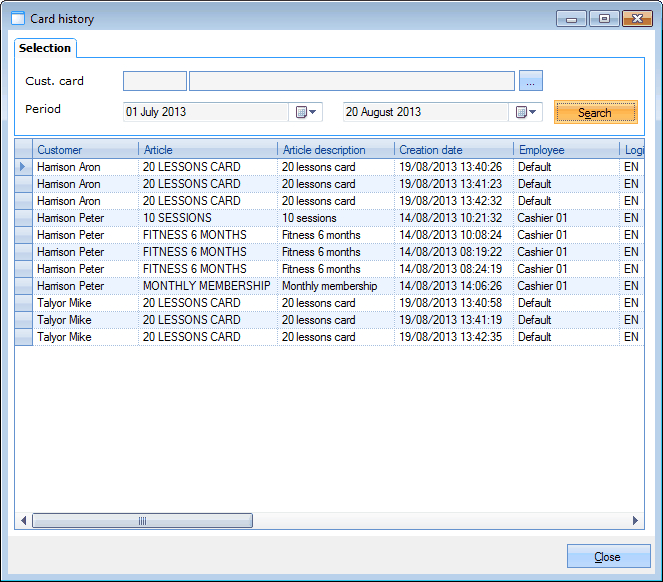Sort by Article column header
663x582 pixels.
point(207,150)
